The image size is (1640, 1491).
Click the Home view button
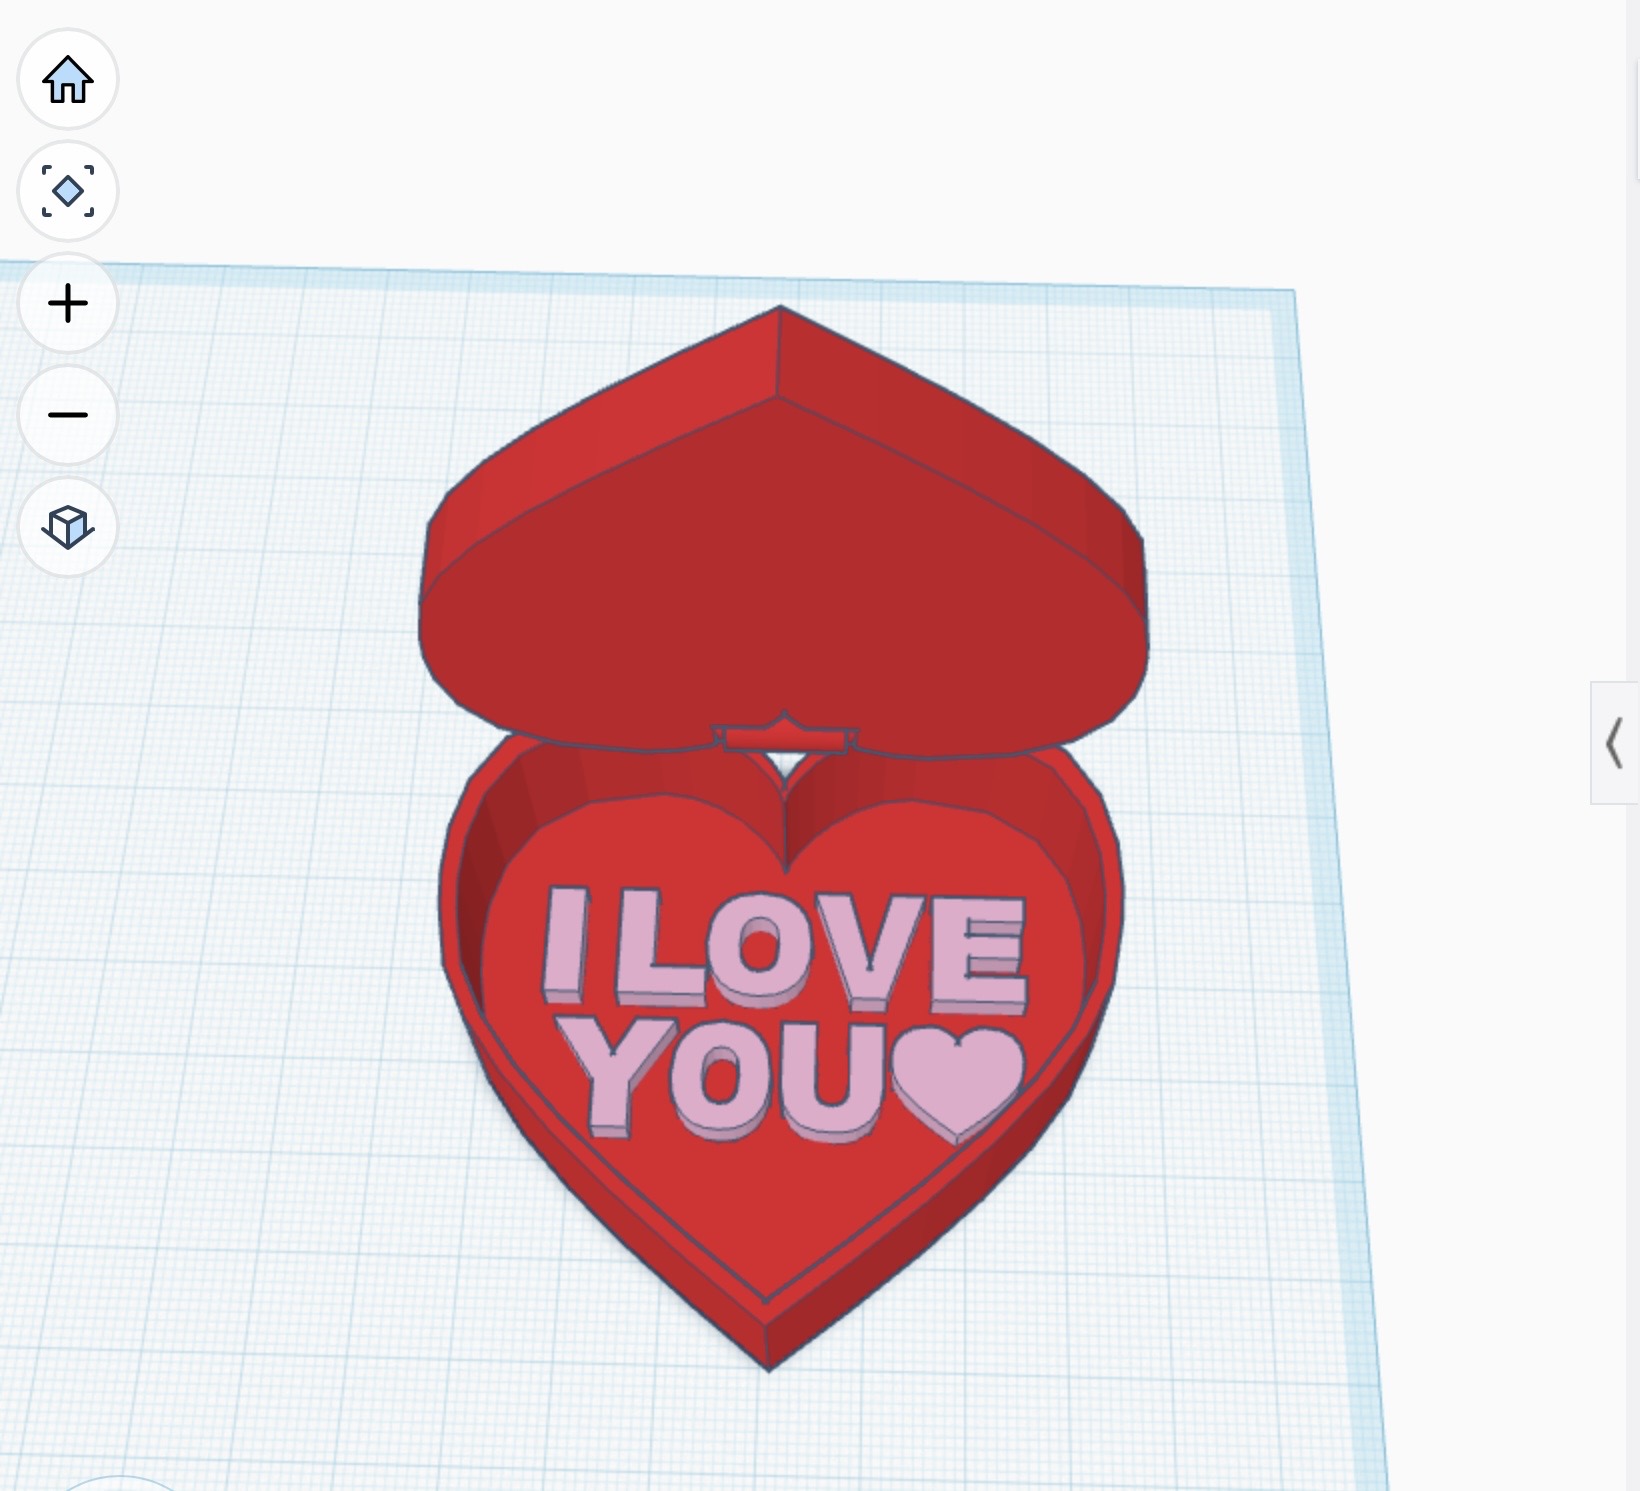[68, 79]
